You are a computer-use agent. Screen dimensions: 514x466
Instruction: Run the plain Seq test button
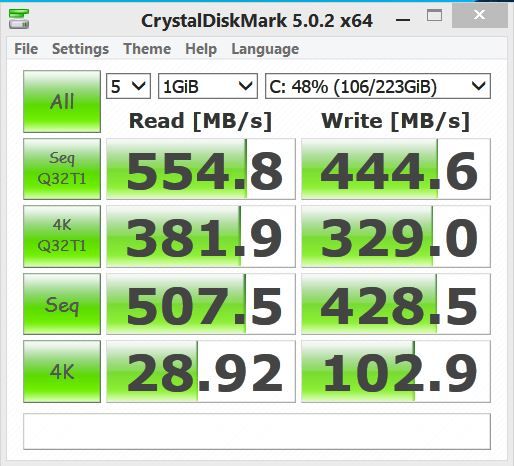coord(62,304)
